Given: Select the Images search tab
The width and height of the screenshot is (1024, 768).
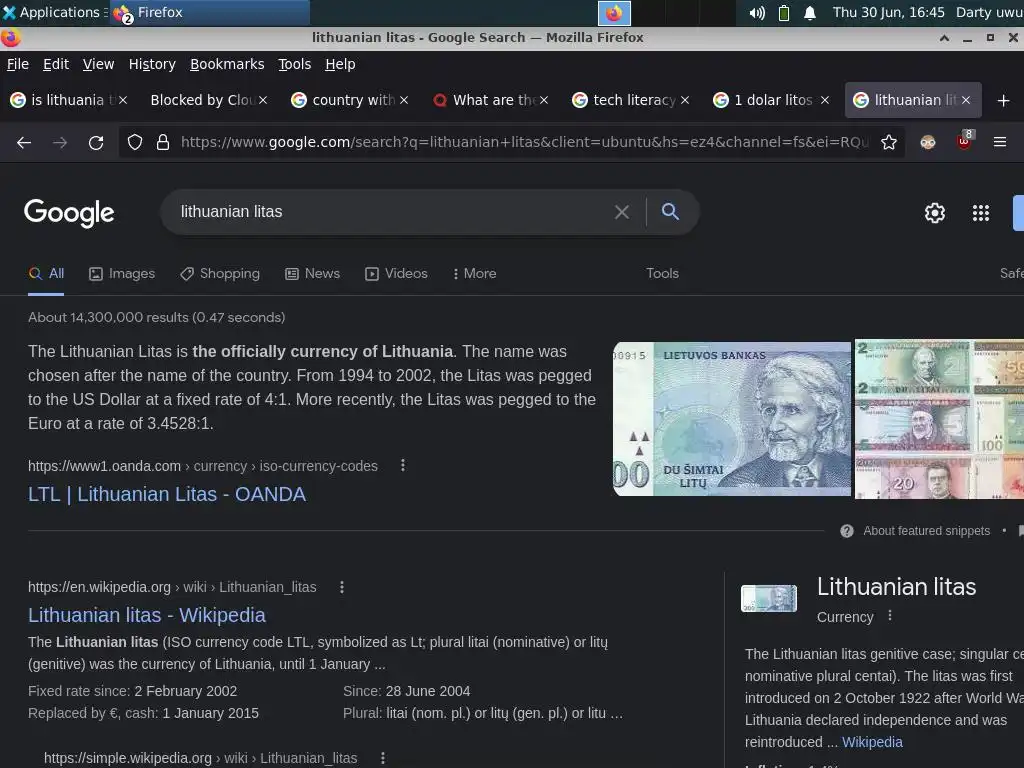Looking at the screenshot, I should coord(122,274).
